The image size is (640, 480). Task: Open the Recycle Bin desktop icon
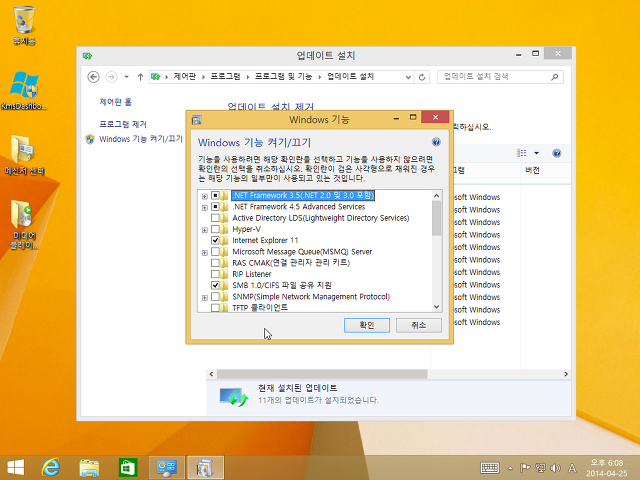point(24,24)
